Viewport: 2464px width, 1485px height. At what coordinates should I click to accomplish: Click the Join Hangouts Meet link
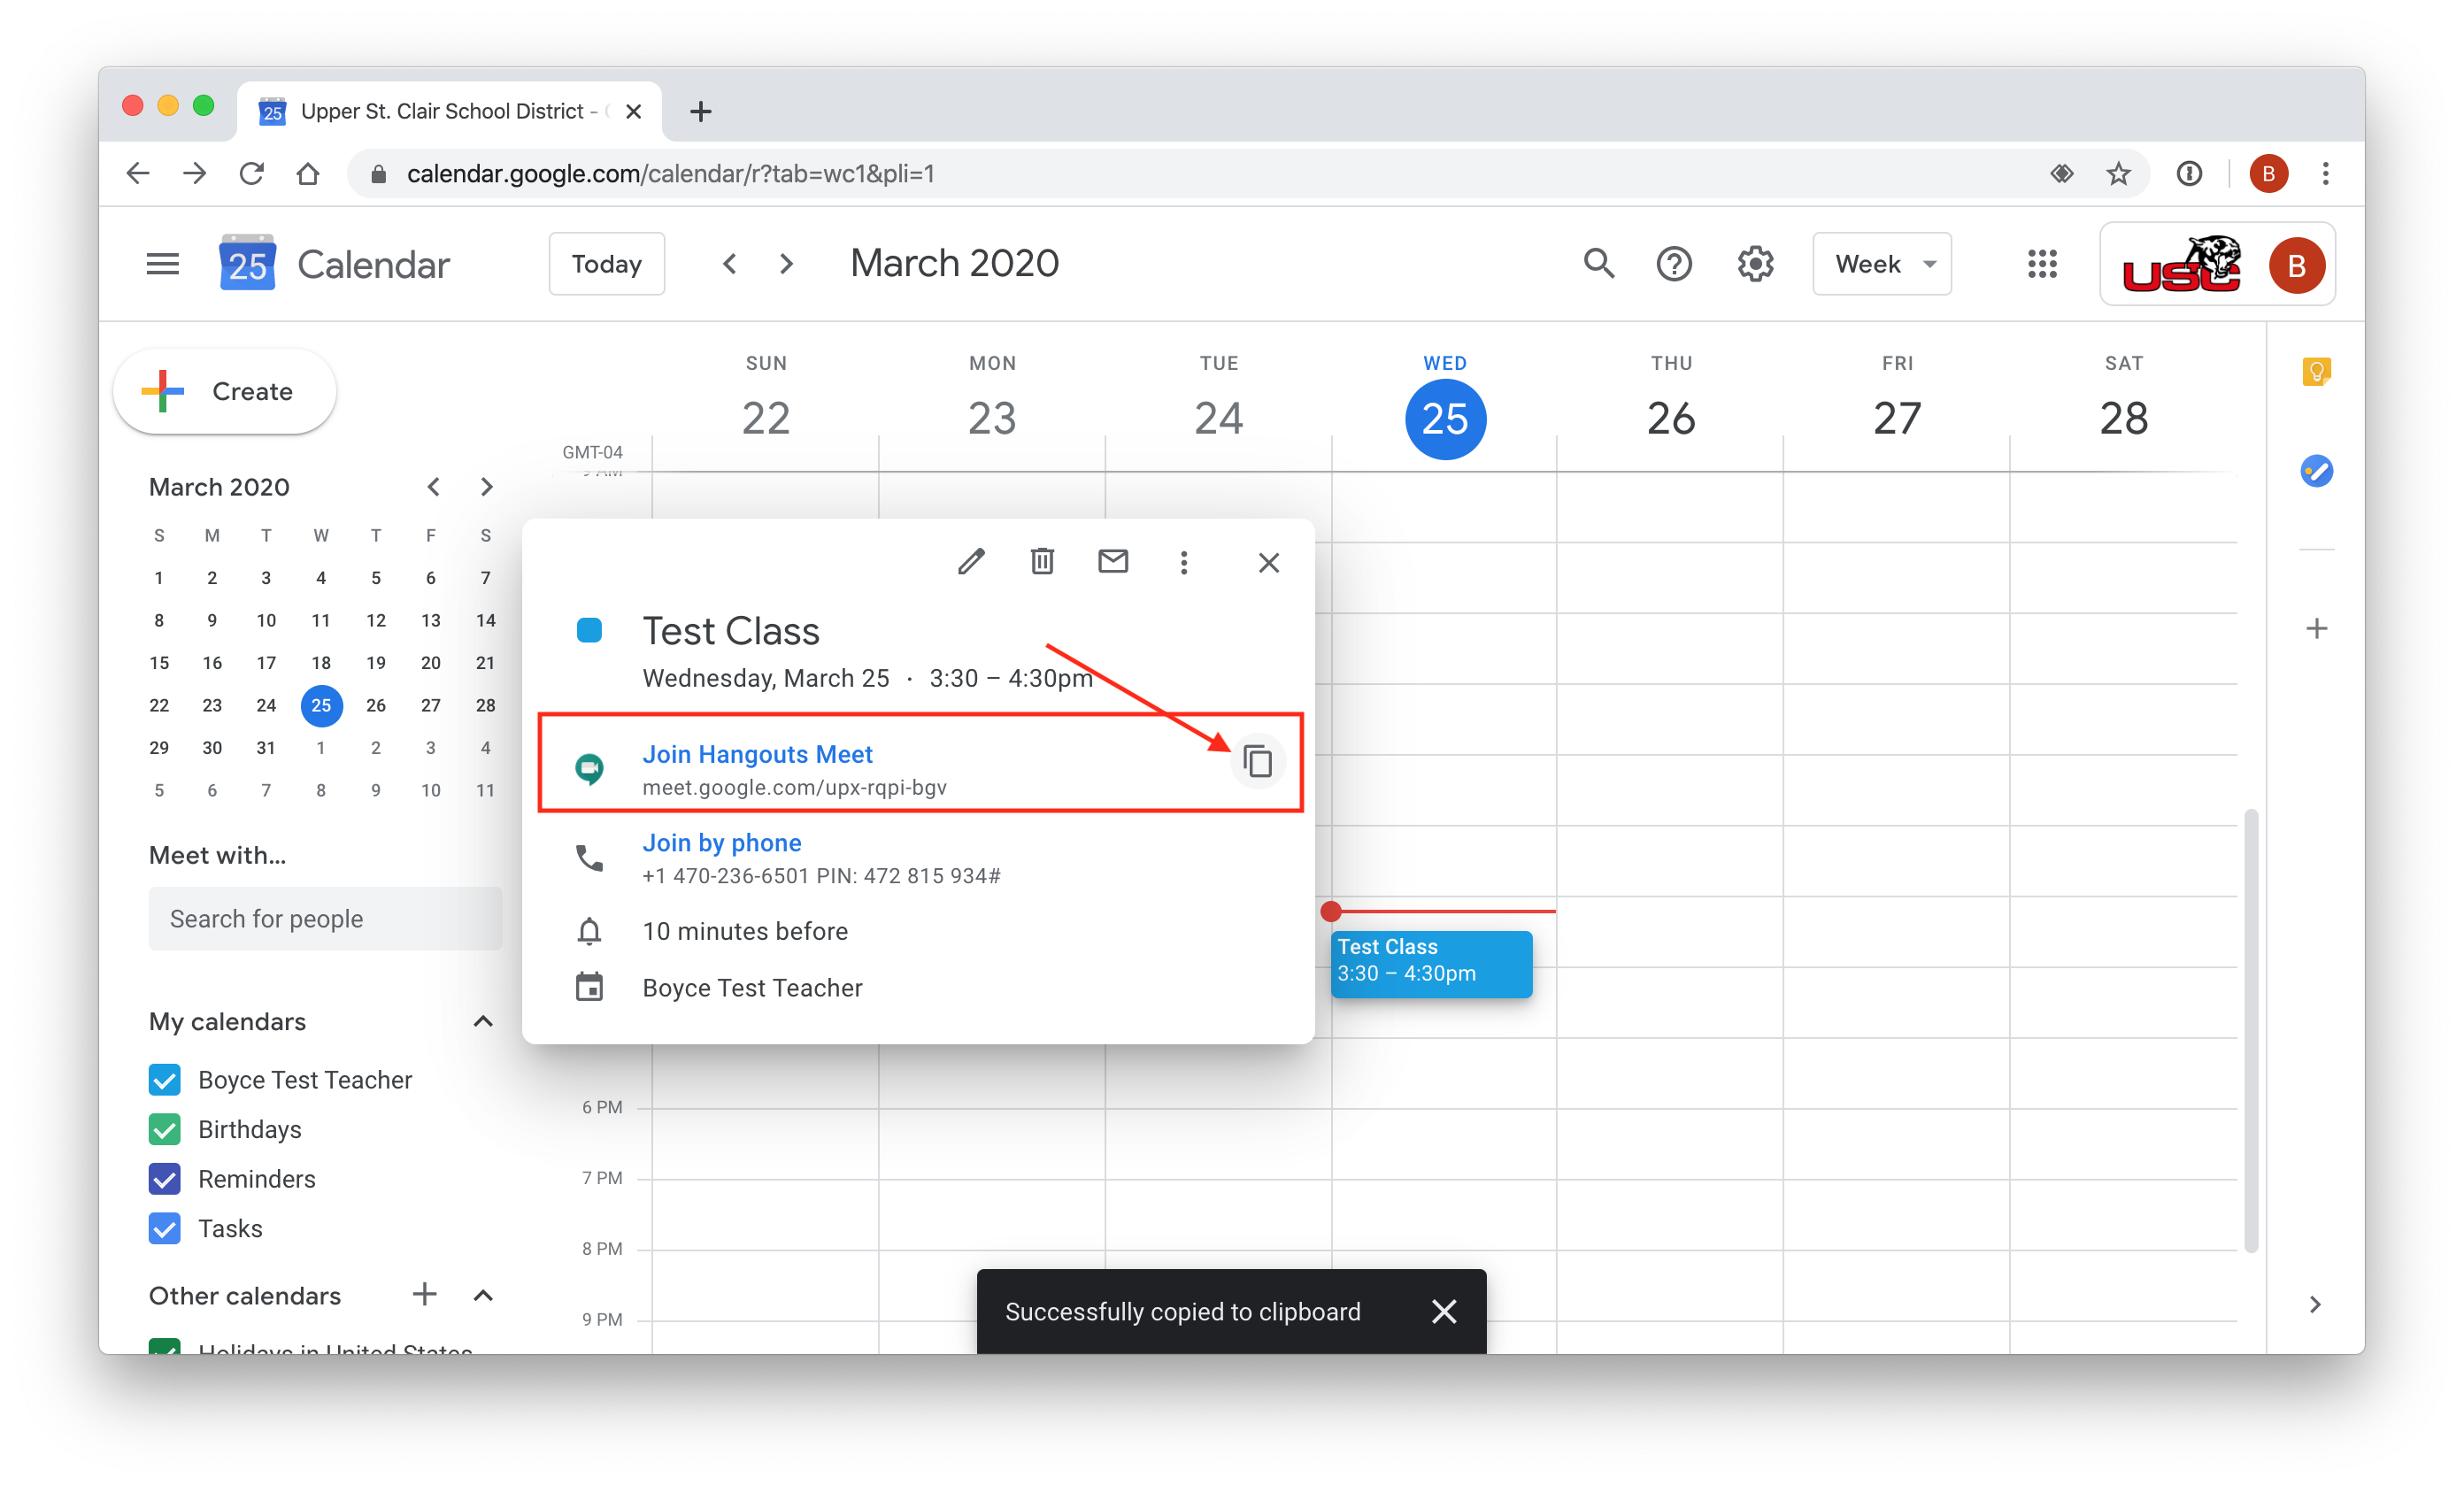[x=757, y=754]
